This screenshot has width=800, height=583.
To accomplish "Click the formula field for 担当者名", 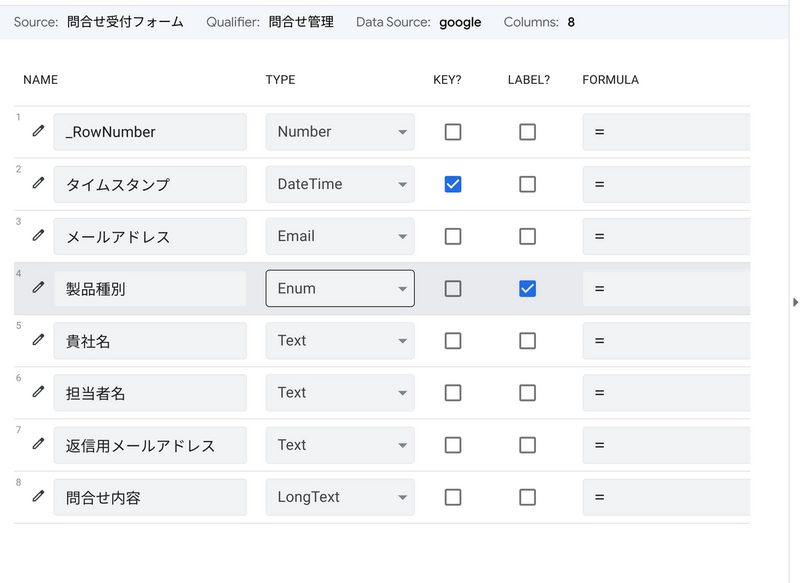I will point(665,393).
